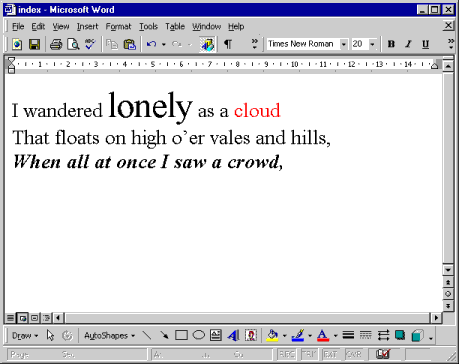Insert a Text Box from Drawing toolbar
Viewport: 459px width, 364px height.
click(x=216, y=335)
